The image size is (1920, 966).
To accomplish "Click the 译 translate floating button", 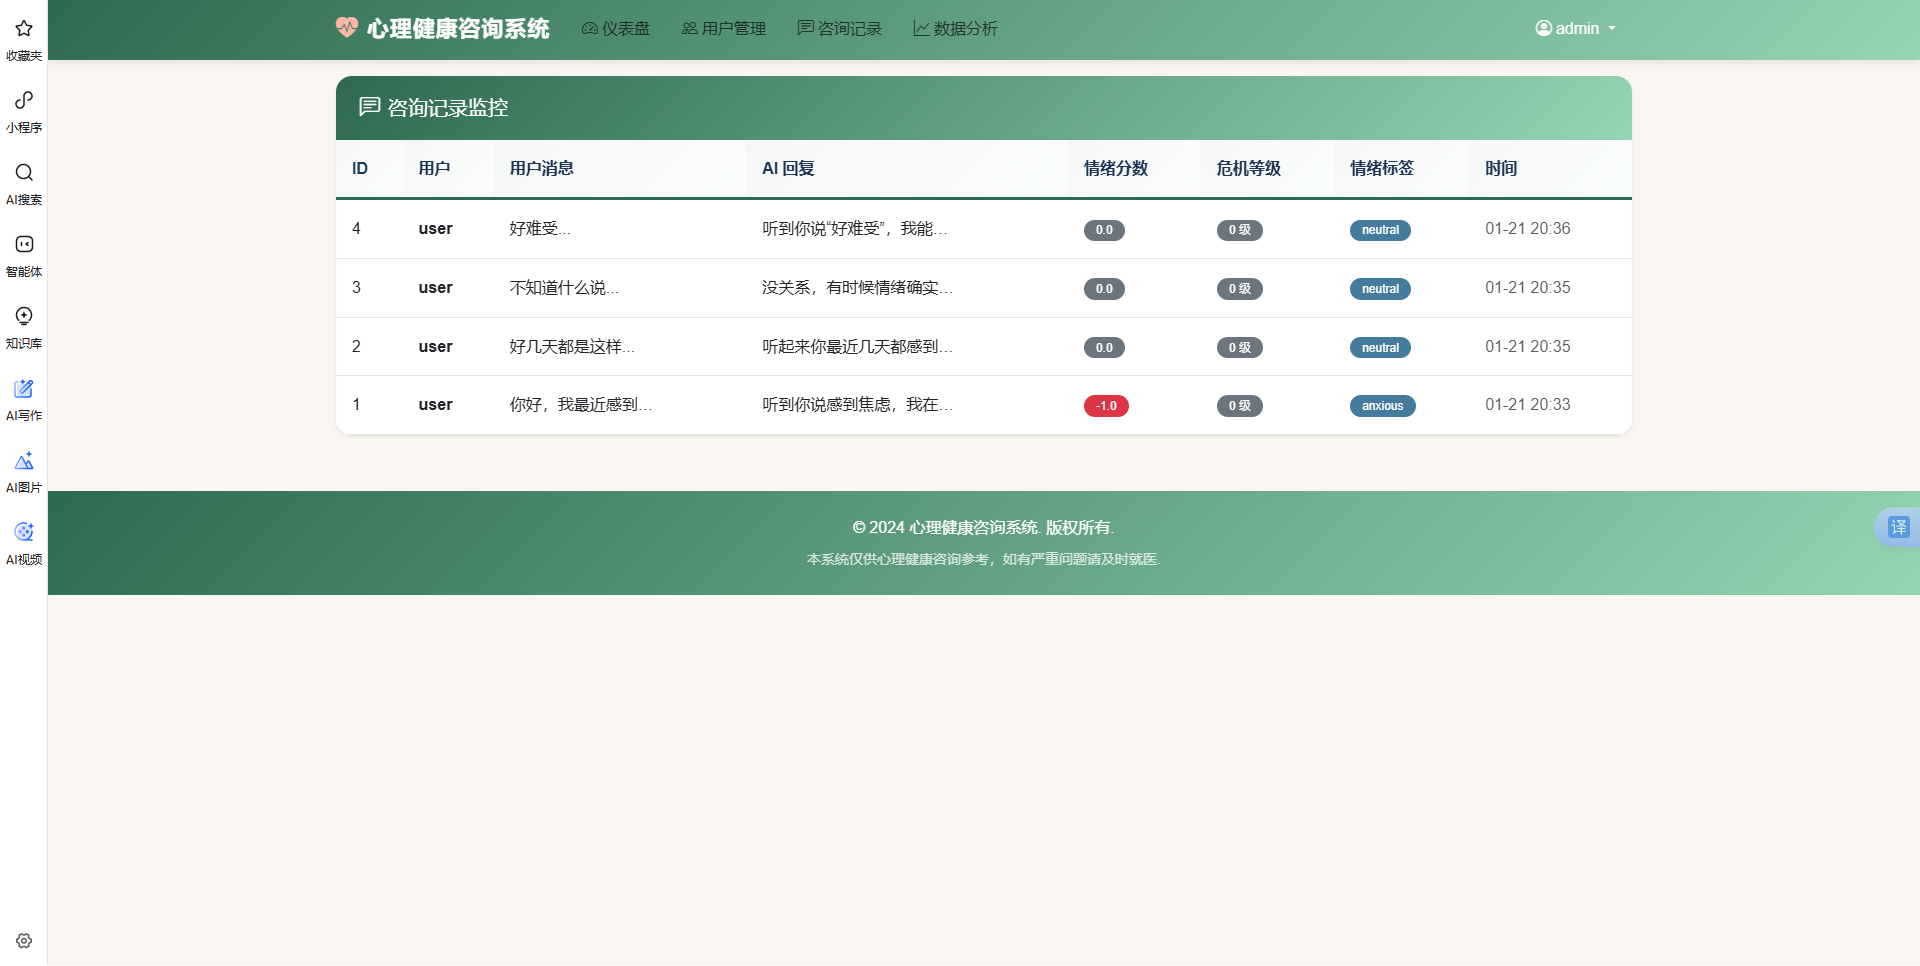I will 1899,527.
